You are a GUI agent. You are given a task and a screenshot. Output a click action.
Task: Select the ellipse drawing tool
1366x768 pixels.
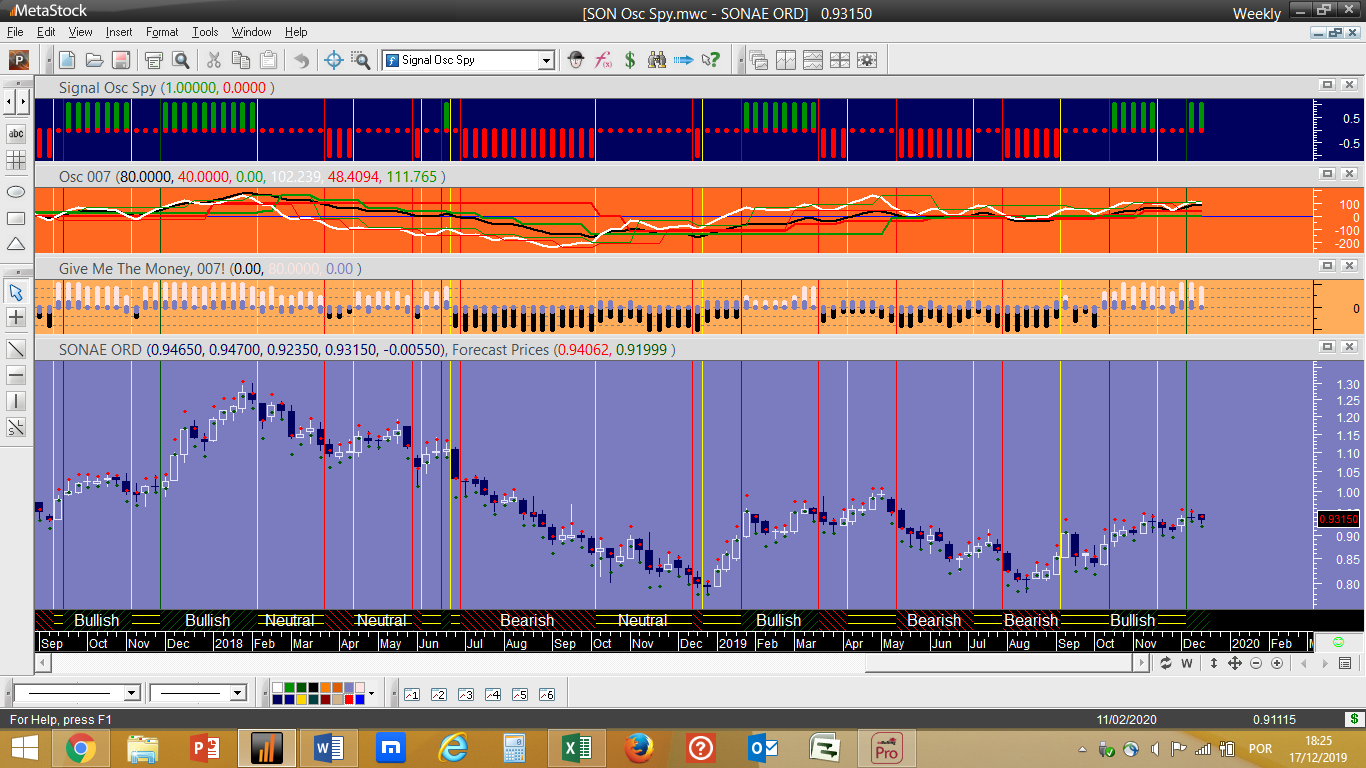[x=16, y=191]
